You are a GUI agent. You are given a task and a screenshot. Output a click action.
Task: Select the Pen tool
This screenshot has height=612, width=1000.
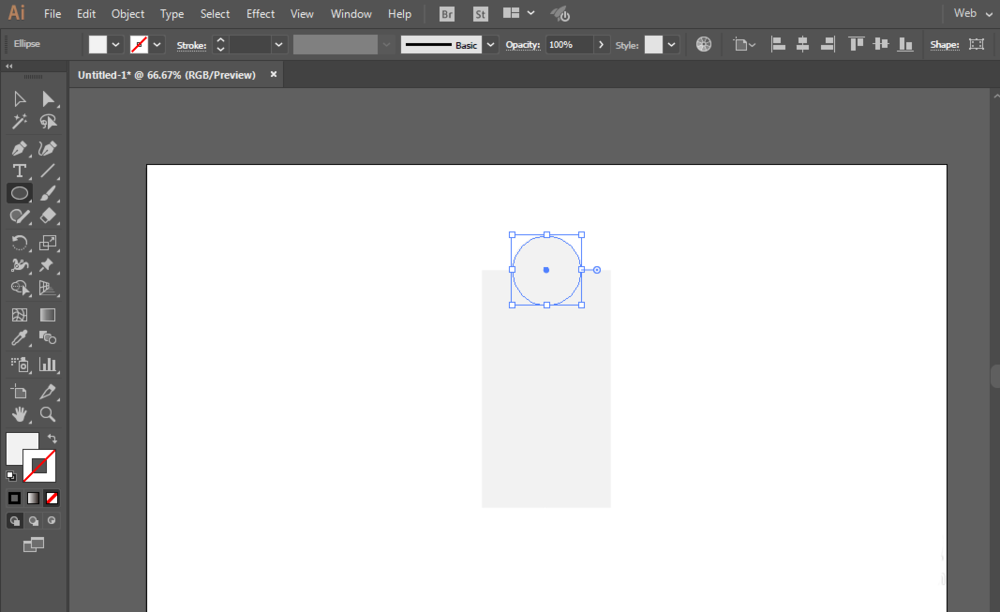click(x=19, y=148)
